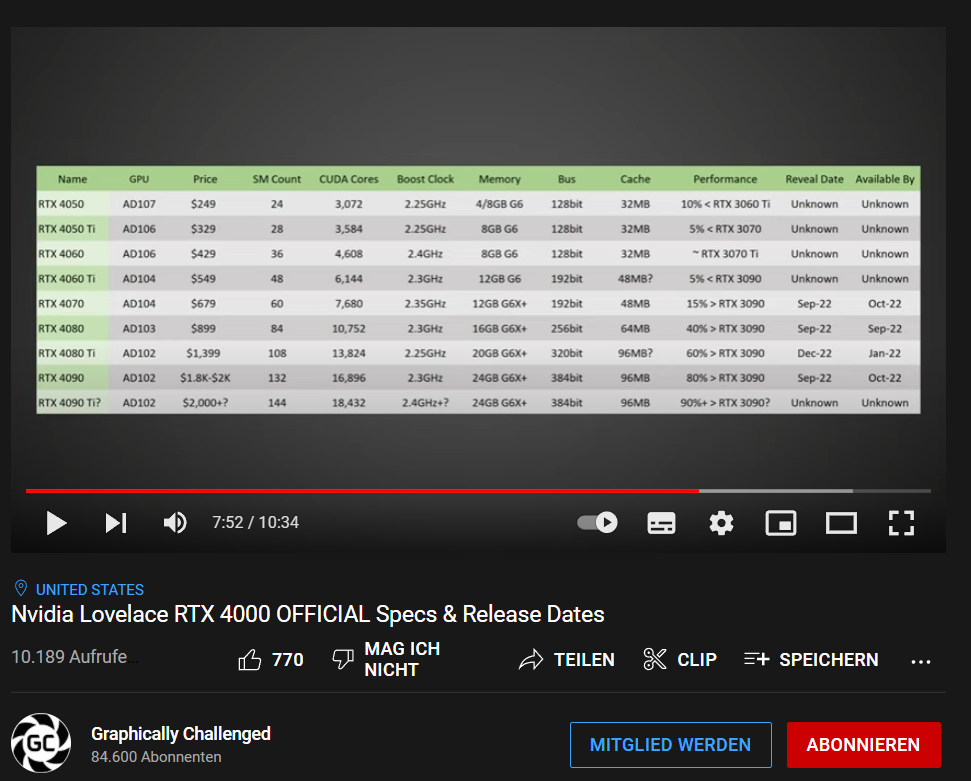
Task: Play the video
Action: tap(56, 523)
